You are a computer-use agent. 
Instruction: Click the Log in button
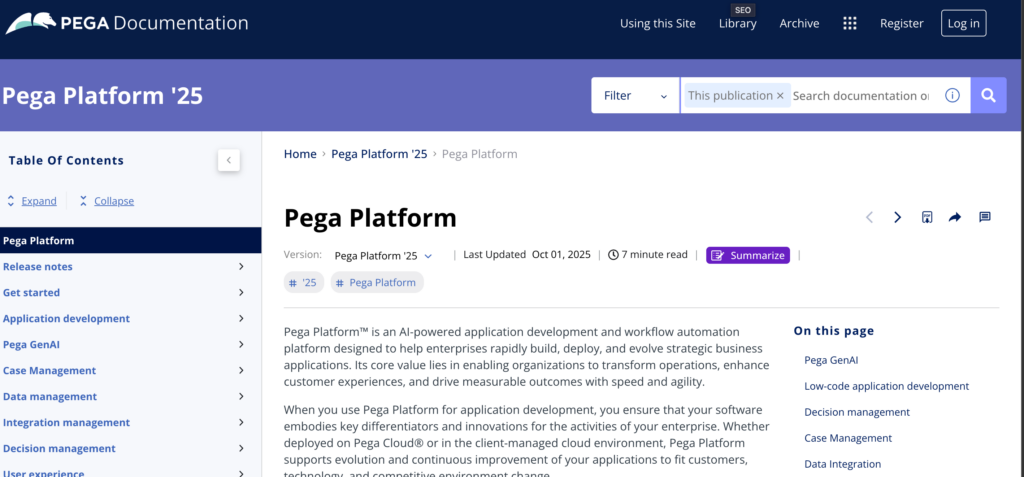pos(963,24)
